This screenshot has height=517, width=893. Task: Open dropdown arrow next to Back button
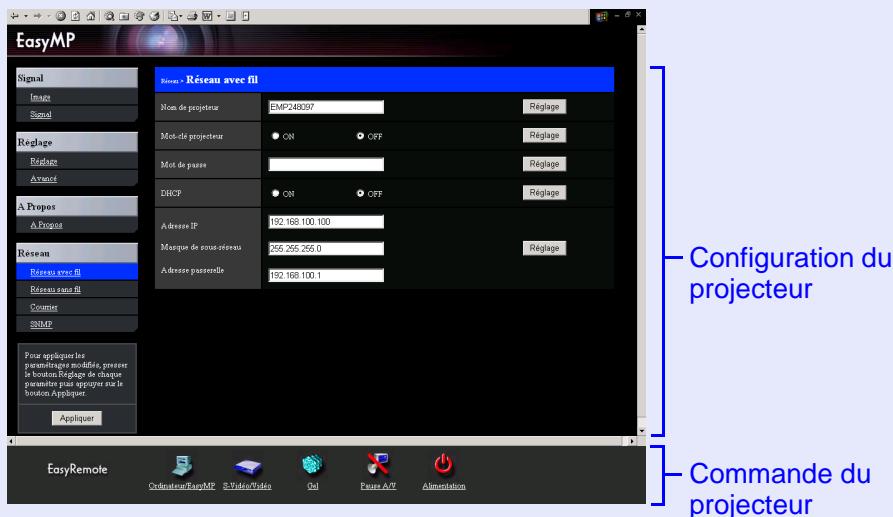(26, 16)
